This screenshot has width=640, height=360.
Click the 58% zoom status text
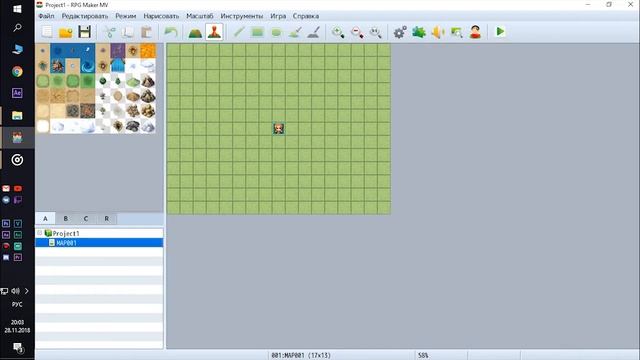point(423,356)
